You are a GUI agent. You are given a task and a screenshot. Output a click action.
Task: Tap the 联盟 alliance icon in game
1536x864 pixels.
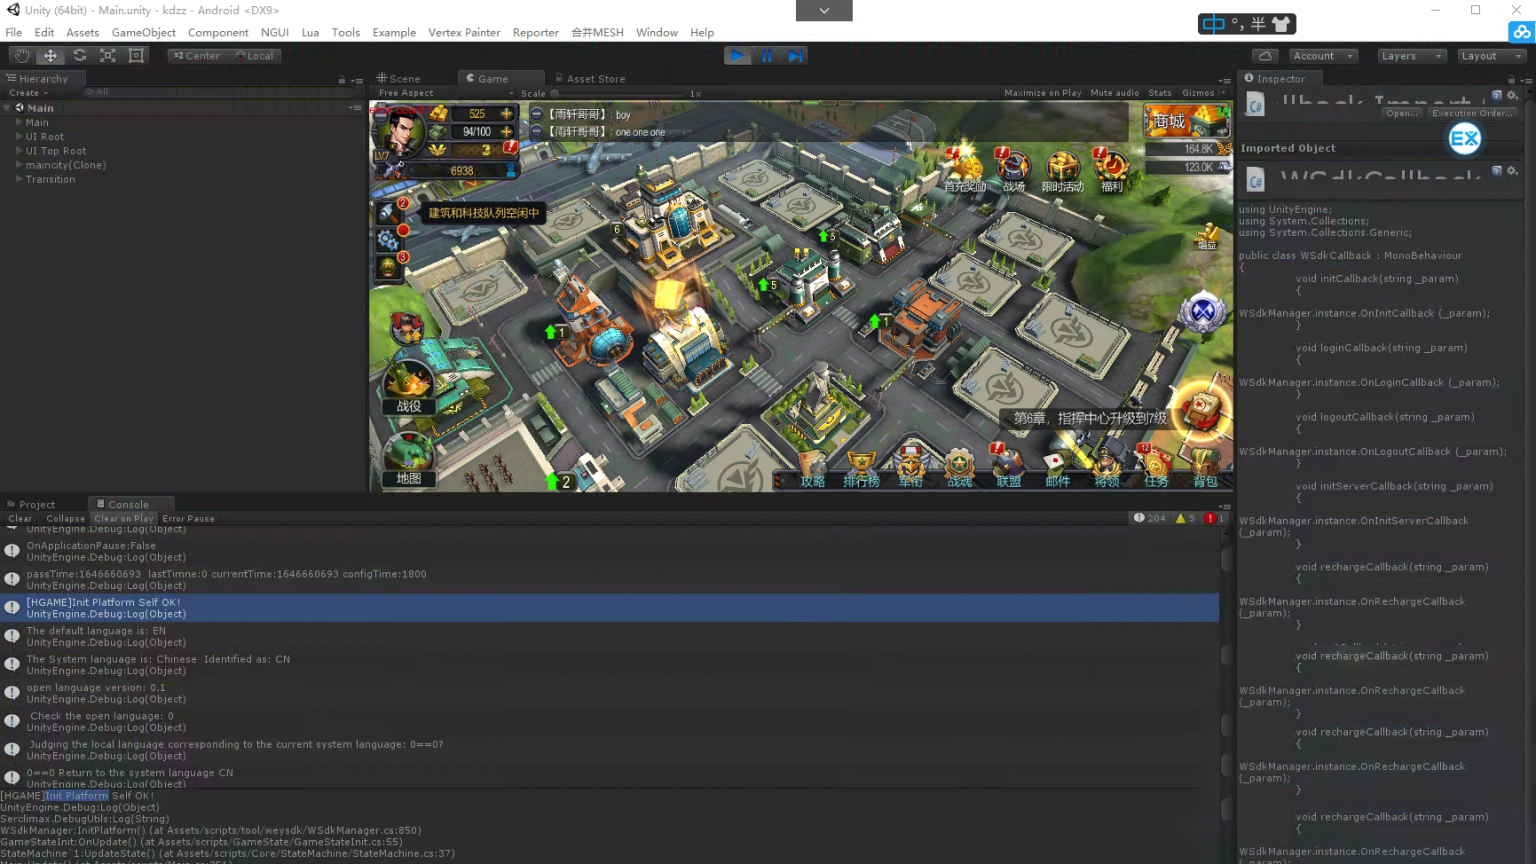1008,468
